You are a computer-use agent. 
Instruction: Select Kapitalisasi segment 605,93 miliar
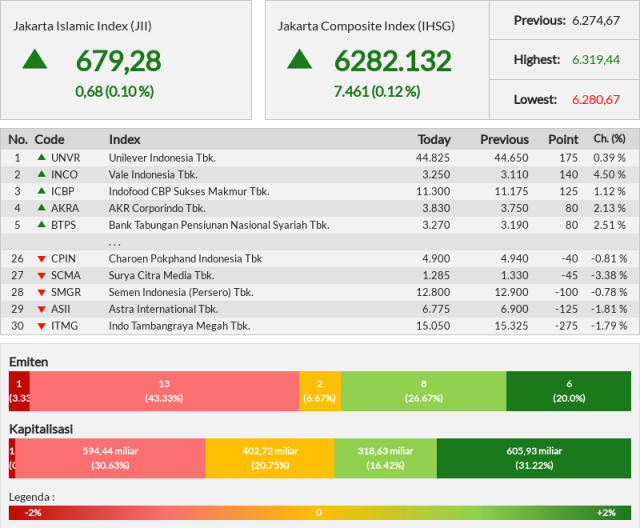534,458
